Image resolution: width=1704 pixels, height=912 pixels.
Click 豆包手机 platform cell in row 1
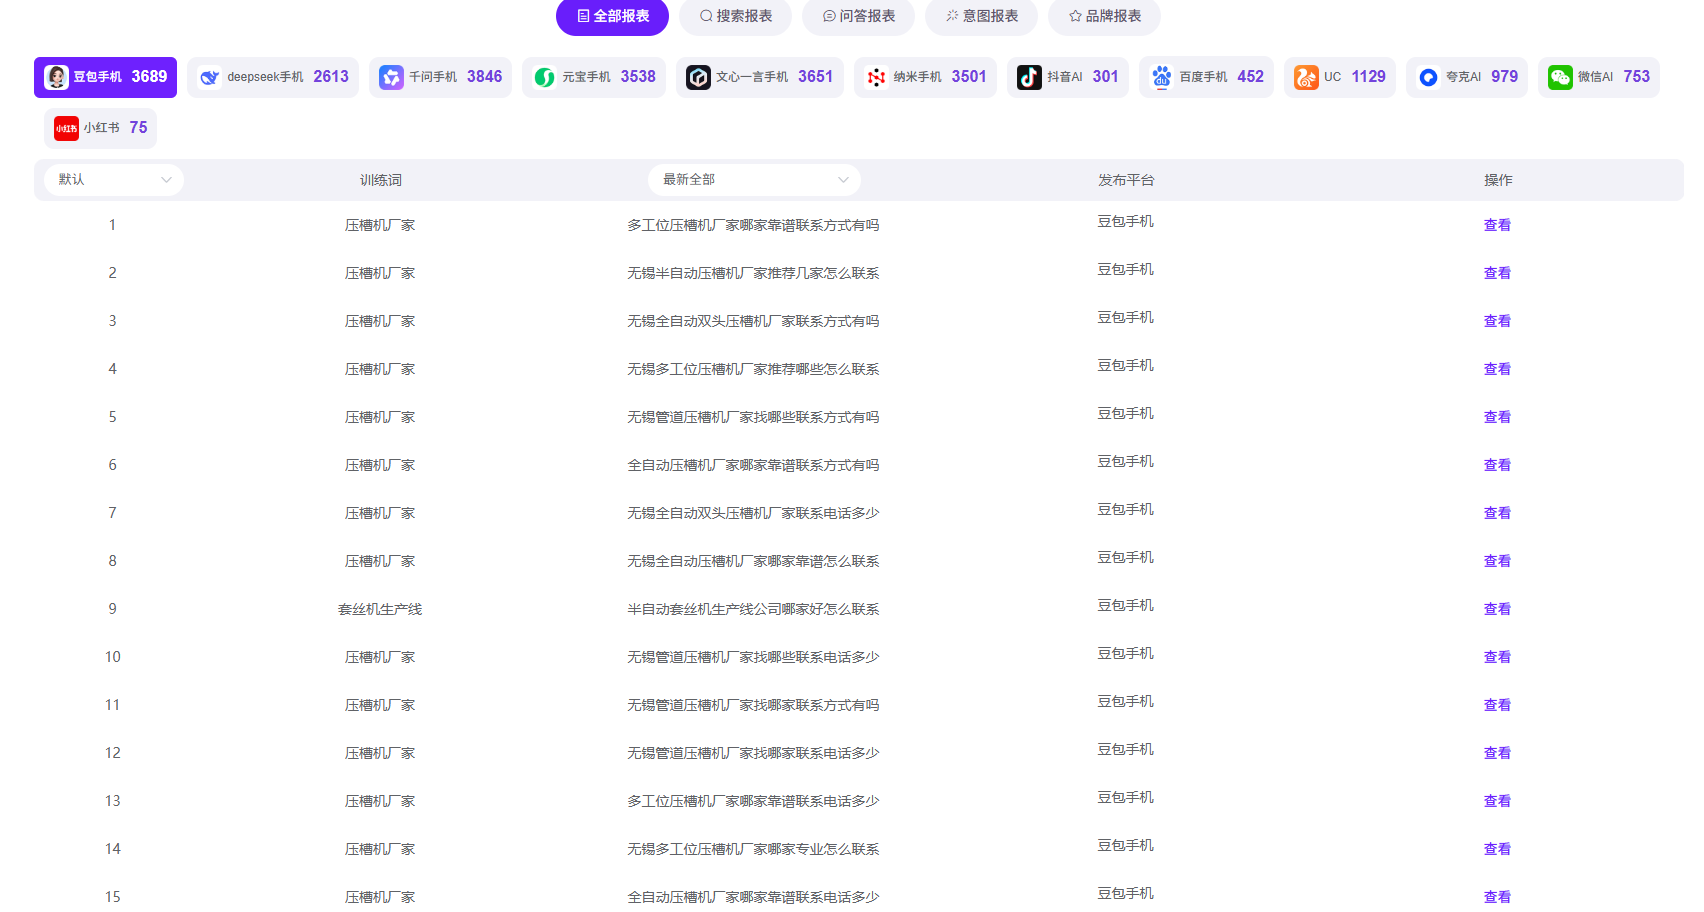pyautogui.click(x=1125, y=222)
